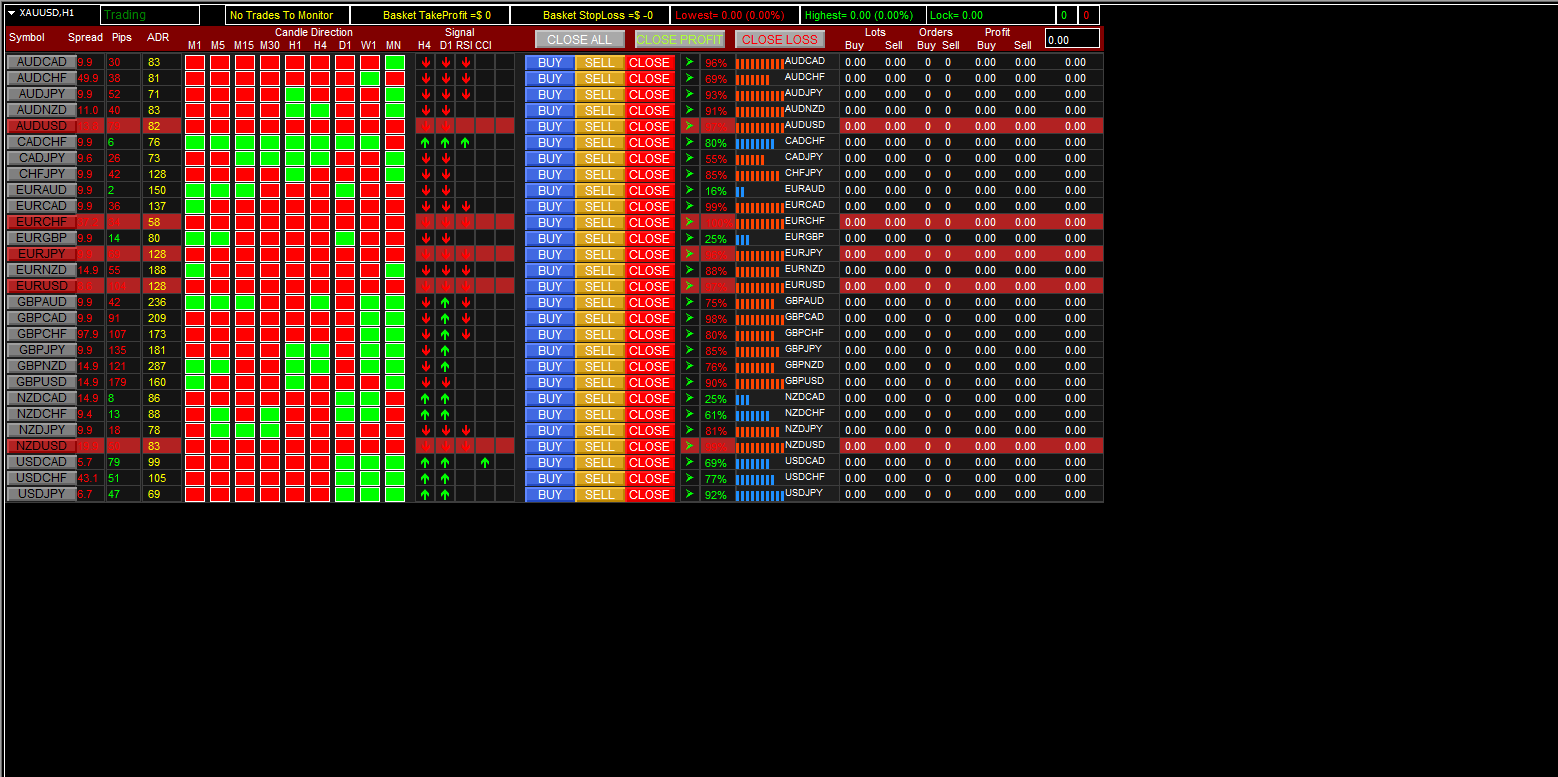Select the GBPNZD symbol button
Viewport: 1558px width, 777px height.
click(42, 366)
